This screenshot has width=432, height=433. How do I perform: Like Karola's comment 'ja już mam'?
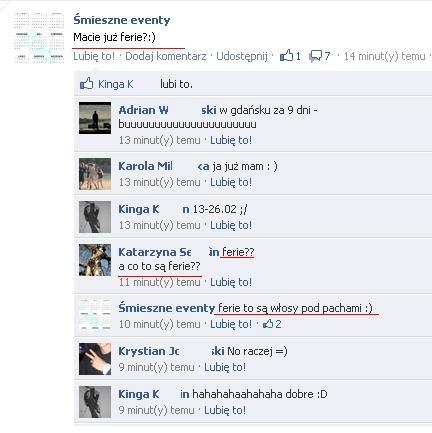(231, 182)
